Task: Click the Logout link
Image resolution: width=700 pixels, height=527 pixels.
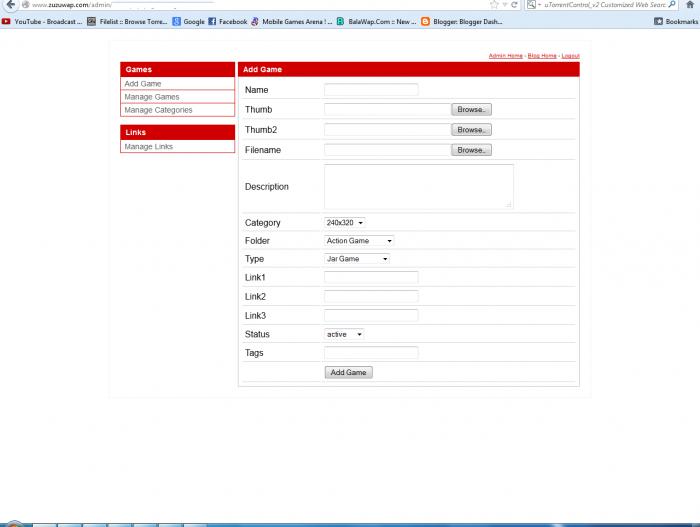Action: pyautogui.click(x=571, y=56)
